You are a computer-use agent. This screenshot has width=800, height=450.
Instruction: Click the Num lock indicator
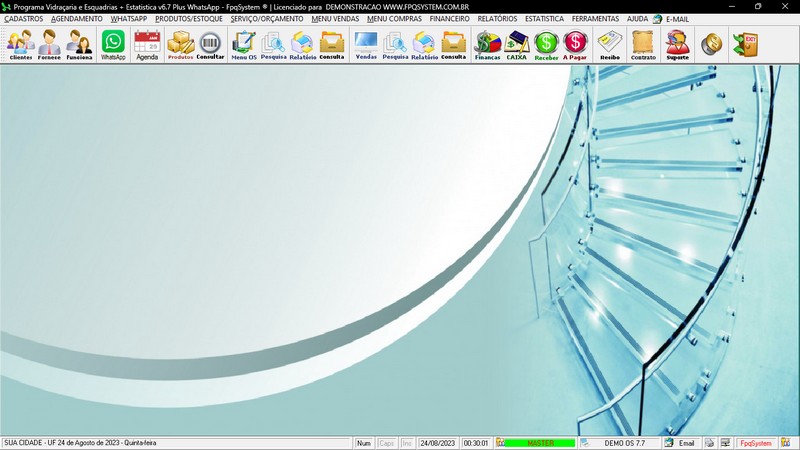click(x=364, y=443)
